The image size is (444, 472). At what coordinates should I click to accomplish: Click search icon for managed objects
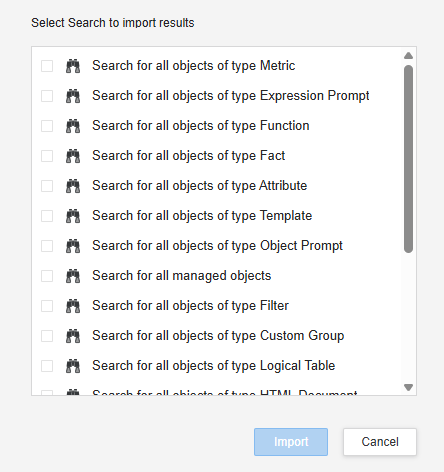pos(73,276)
